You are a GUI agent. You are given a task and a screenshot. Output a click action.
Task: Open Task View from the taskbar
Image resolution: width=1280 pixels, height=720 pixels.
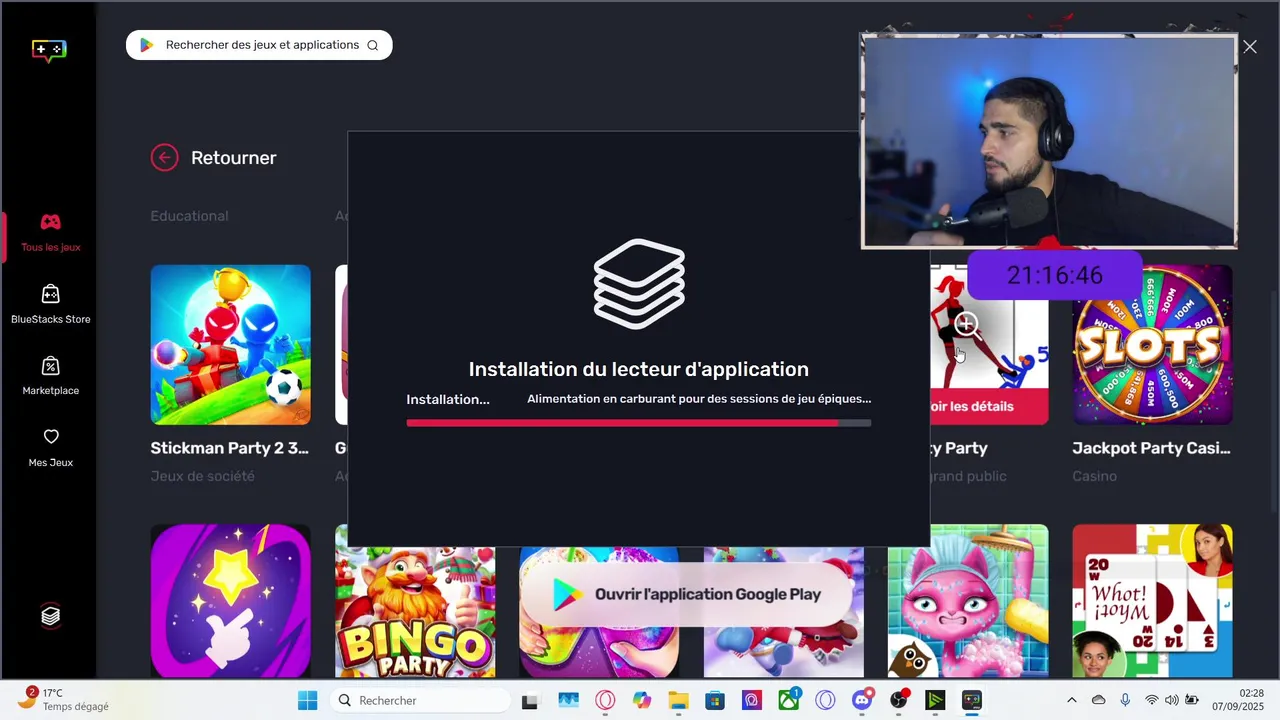(x=530, y=701)
